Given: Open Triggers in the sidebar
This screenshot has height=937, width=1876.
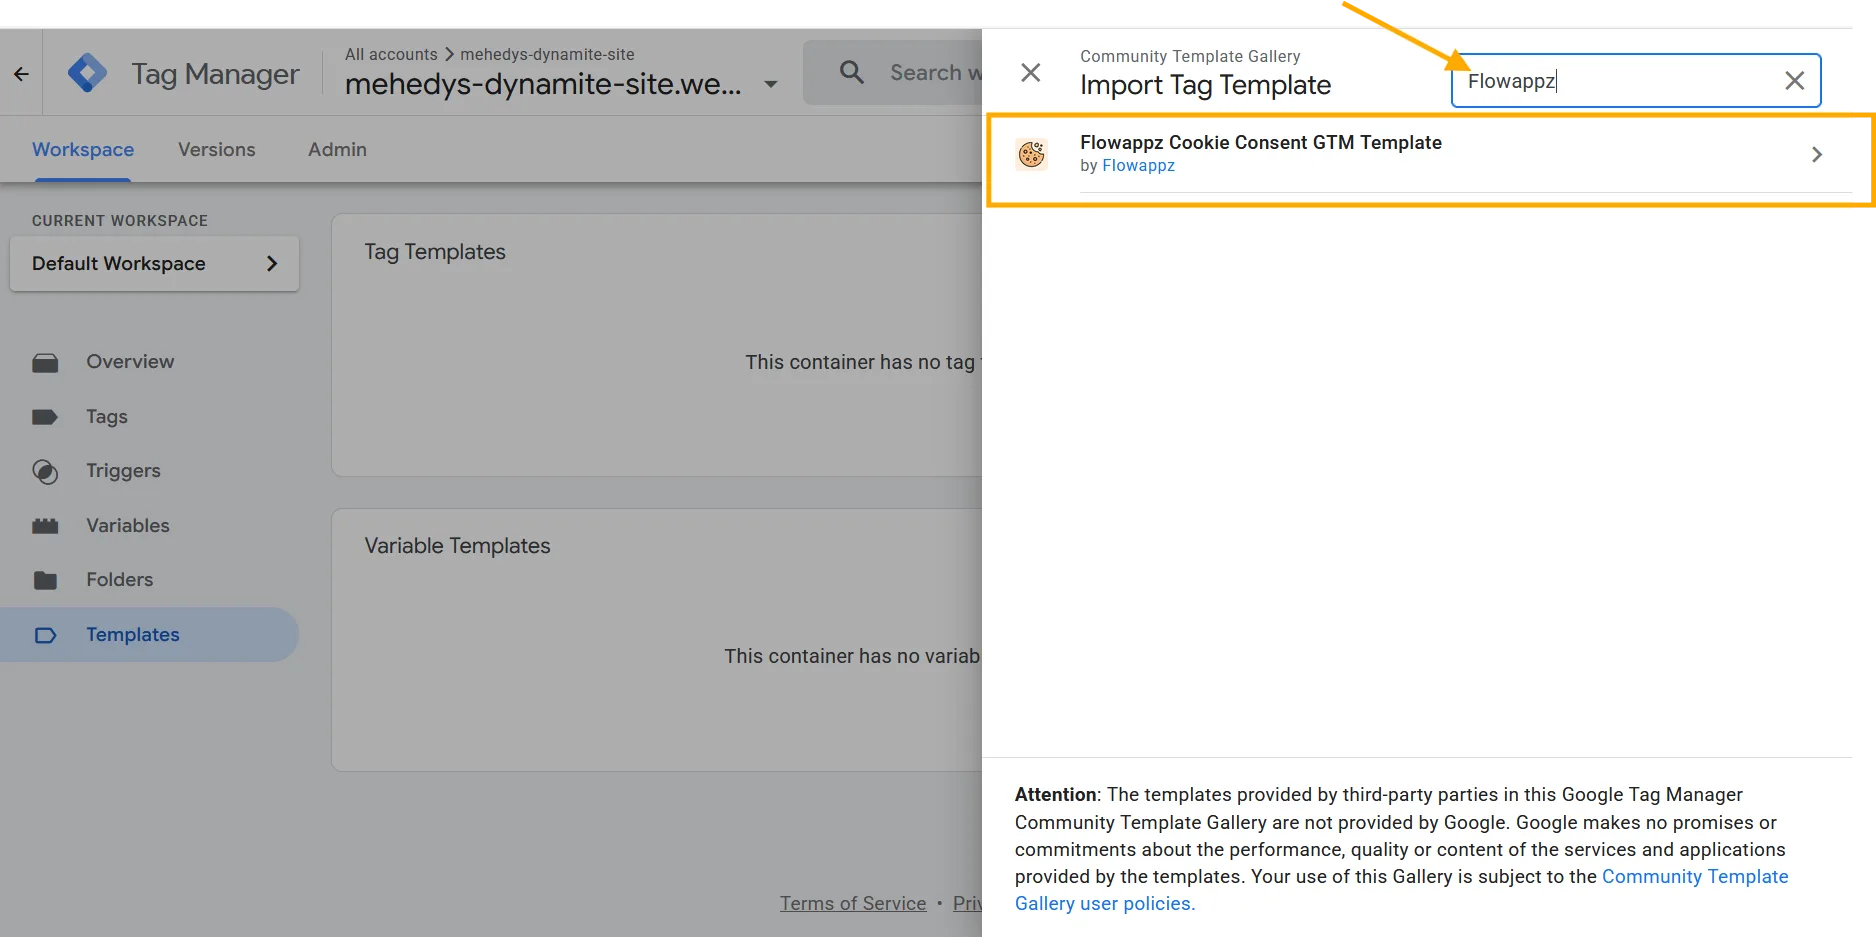Looking at the screenshot, I should tap(123, 471).
